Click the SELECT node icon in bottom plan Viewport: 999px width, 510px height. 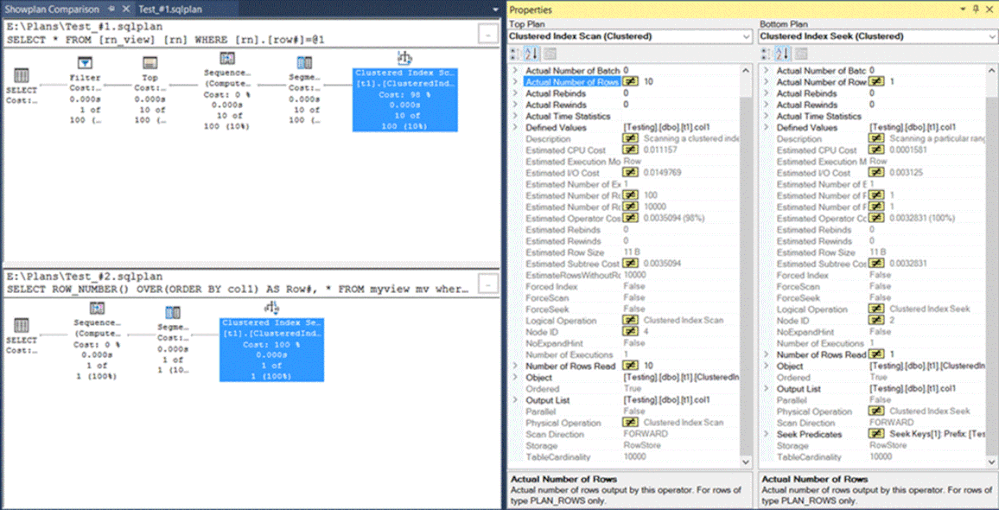[21, 325]
